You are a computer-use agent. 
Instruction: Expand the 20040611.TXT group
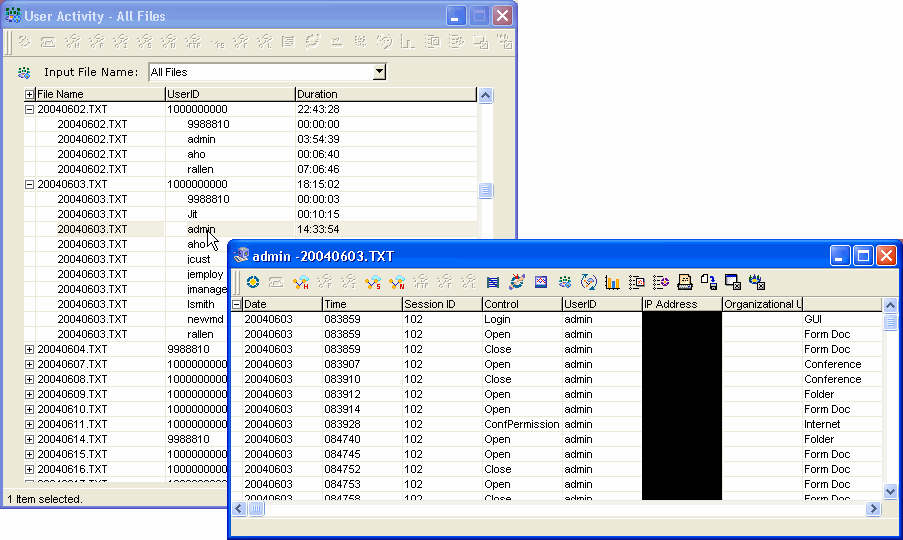click(x=29, y=424)
